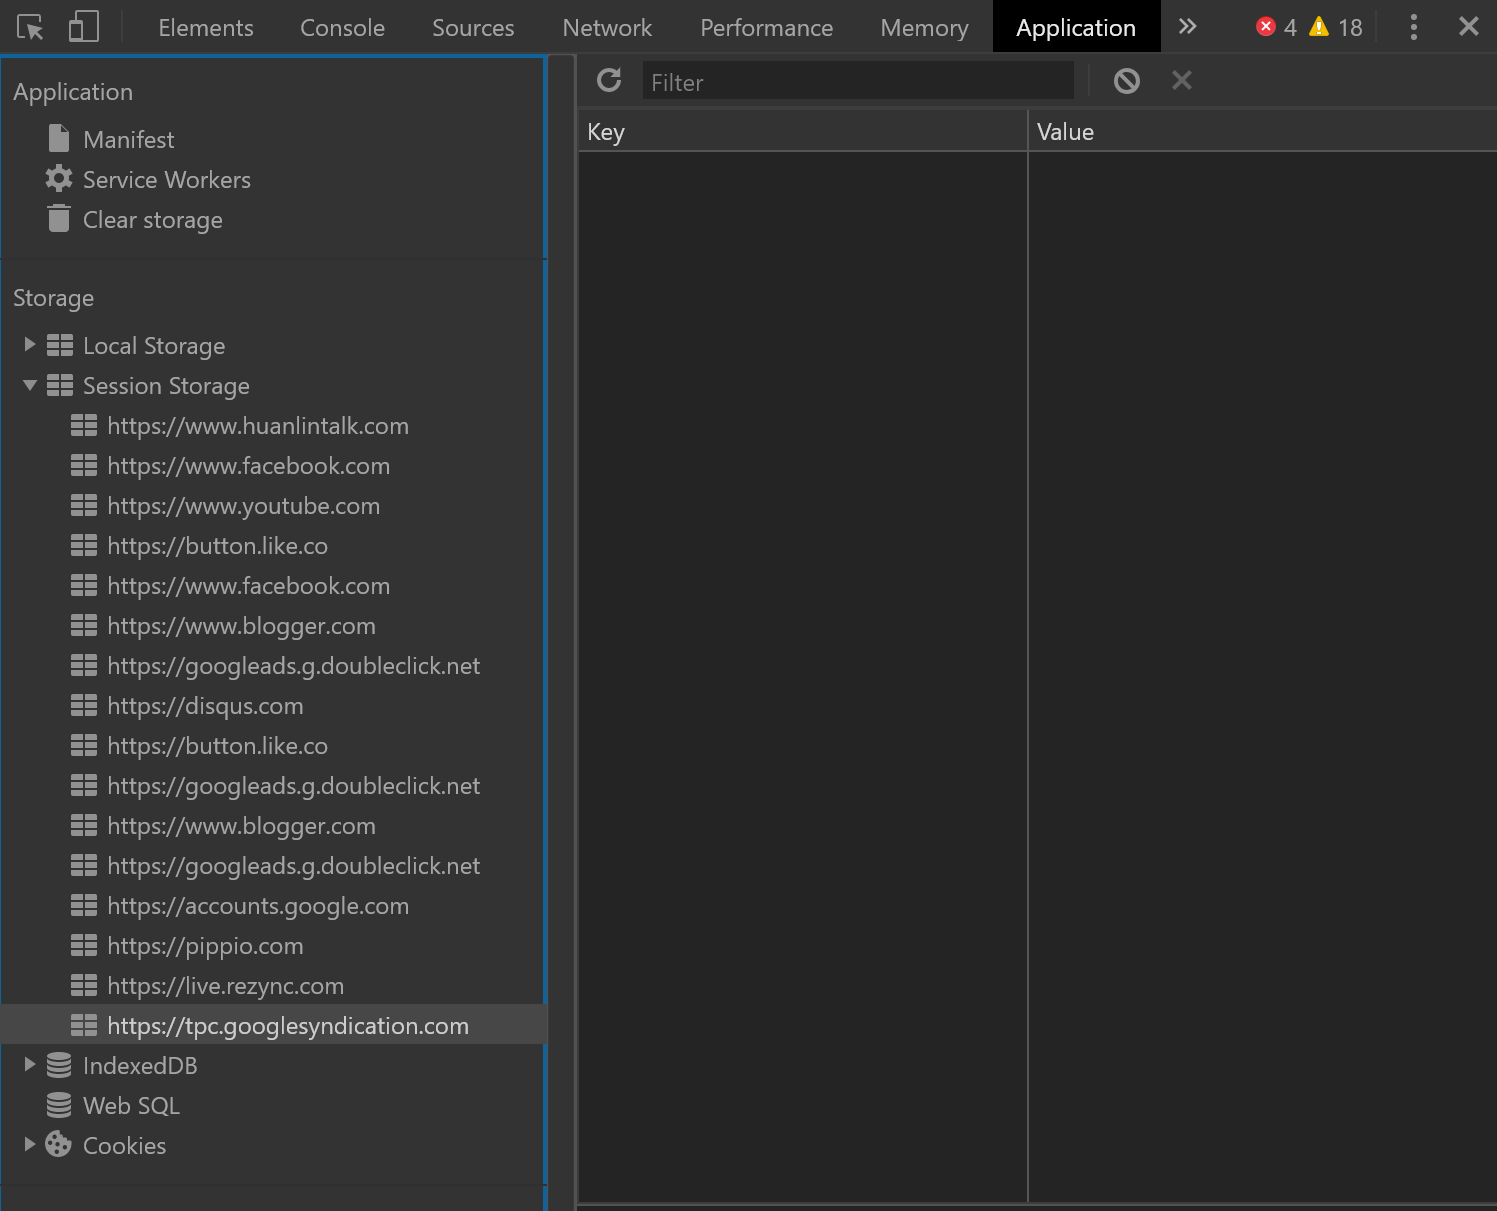Switch to the Network tab
Image resolution: width=1497 pixels, height=1211 pixels.
click(x=607, y=27)
